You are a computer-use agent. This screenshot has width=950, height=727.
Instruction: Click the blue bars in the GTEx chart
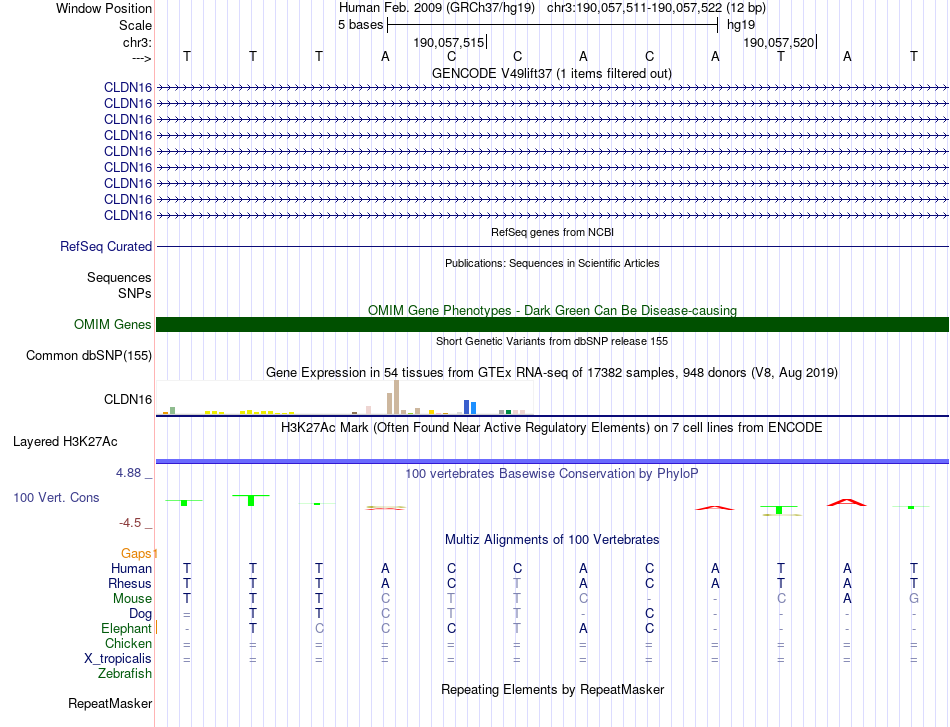470,407
